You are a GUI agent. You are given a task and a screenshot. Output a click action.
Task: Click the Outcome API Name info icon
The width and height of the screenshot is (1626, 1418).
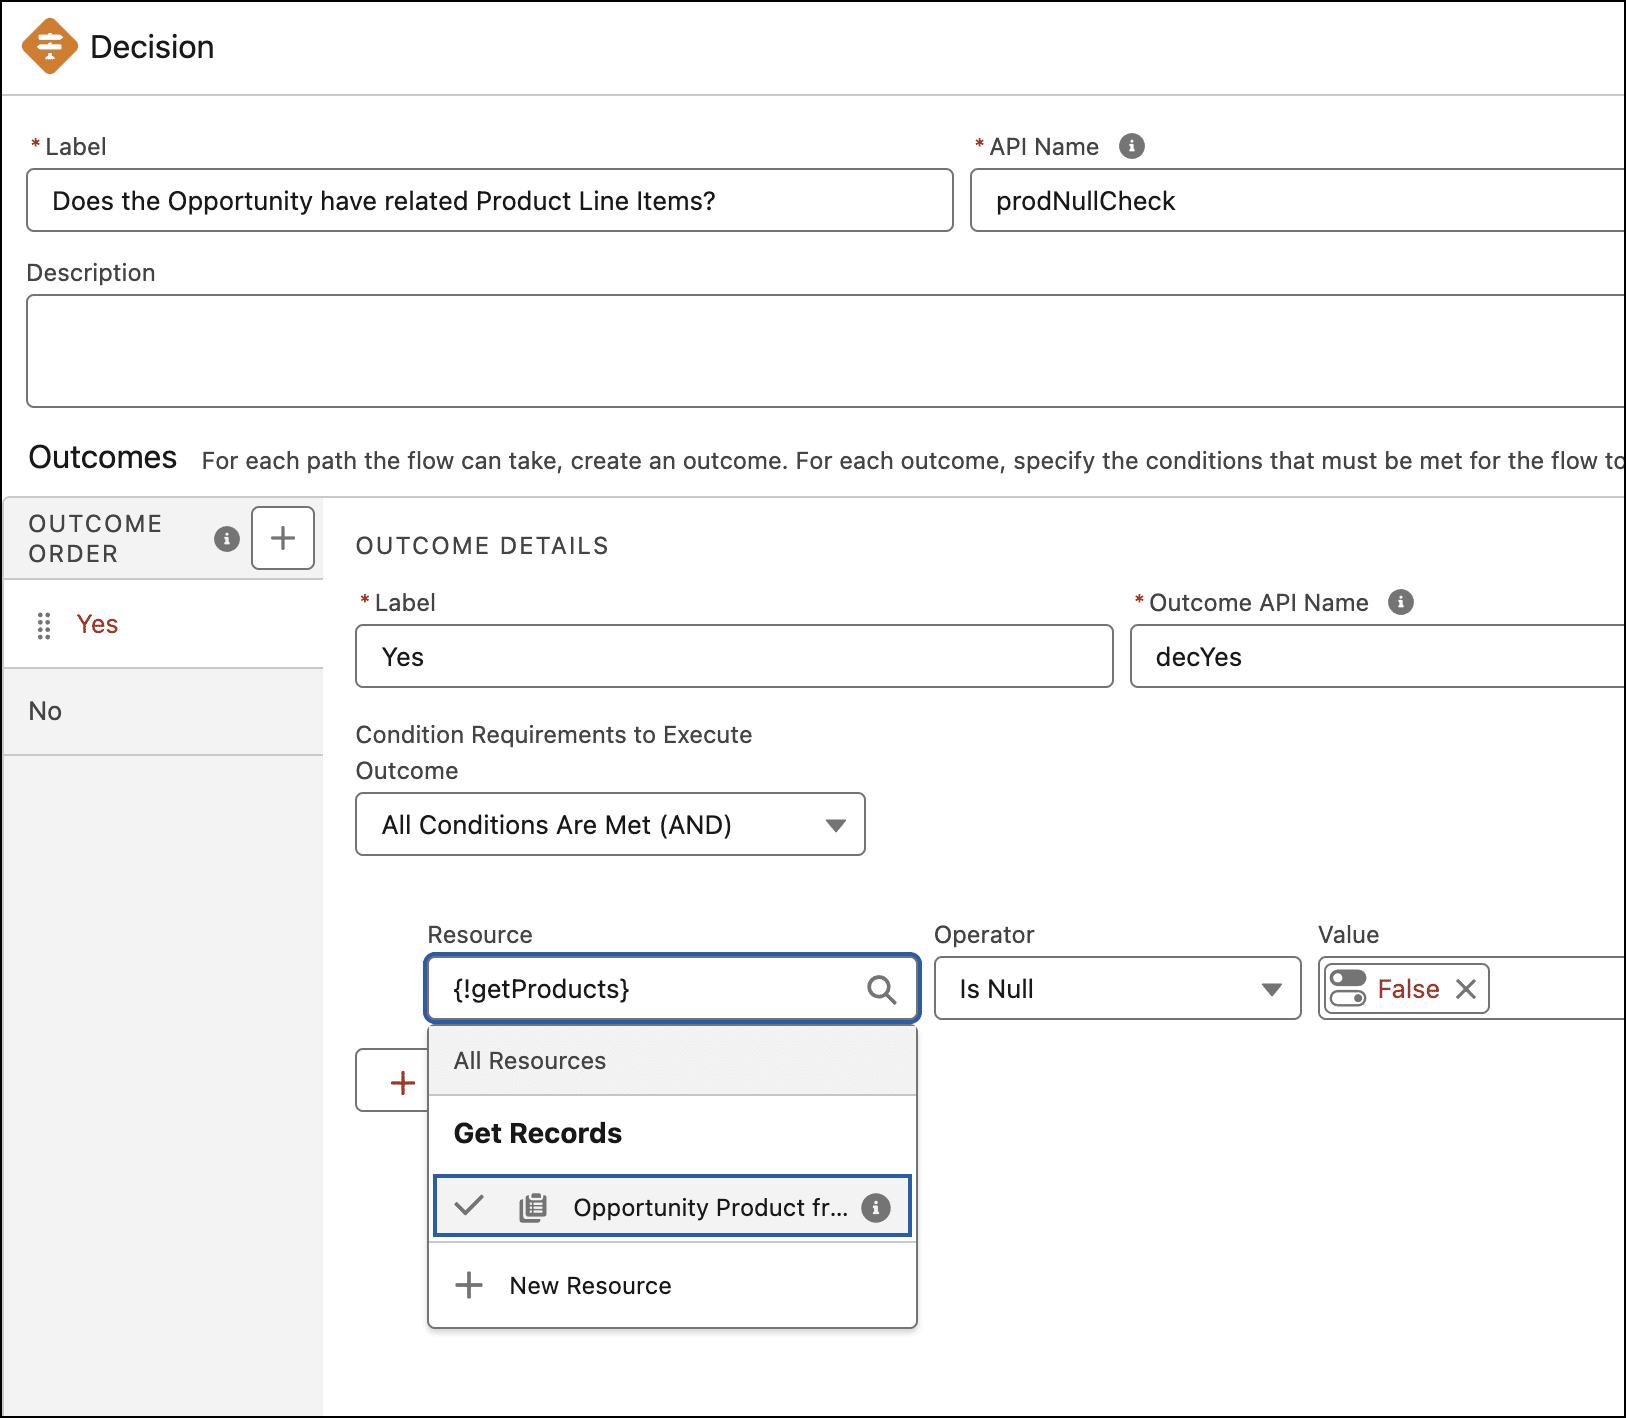[x=1402, y=602]
